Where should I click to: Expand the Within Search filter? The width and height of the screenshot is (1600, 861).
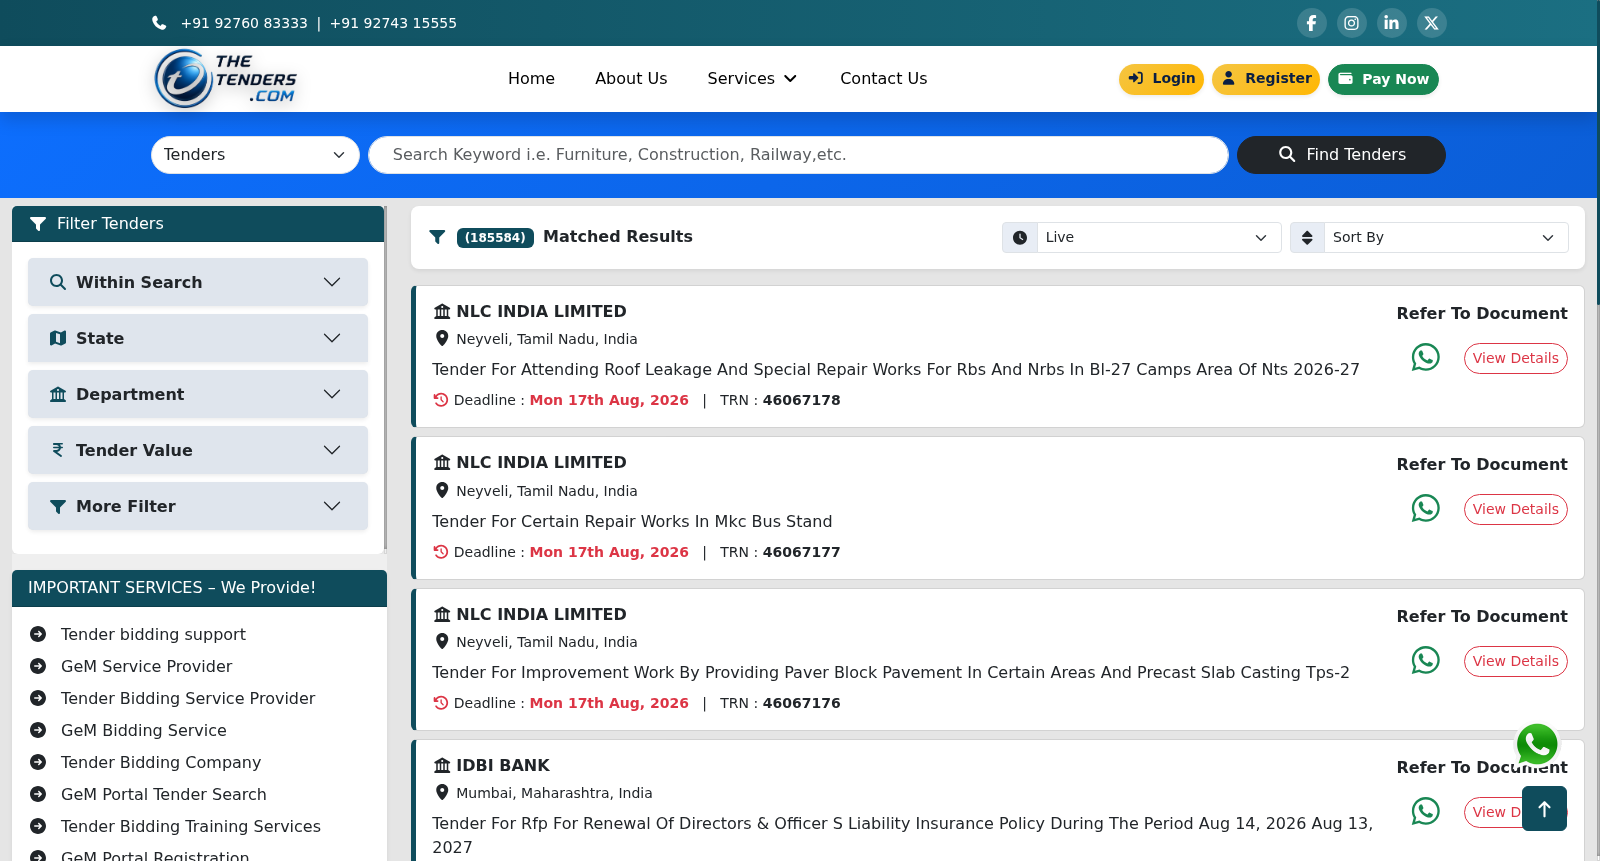point(198,282)
